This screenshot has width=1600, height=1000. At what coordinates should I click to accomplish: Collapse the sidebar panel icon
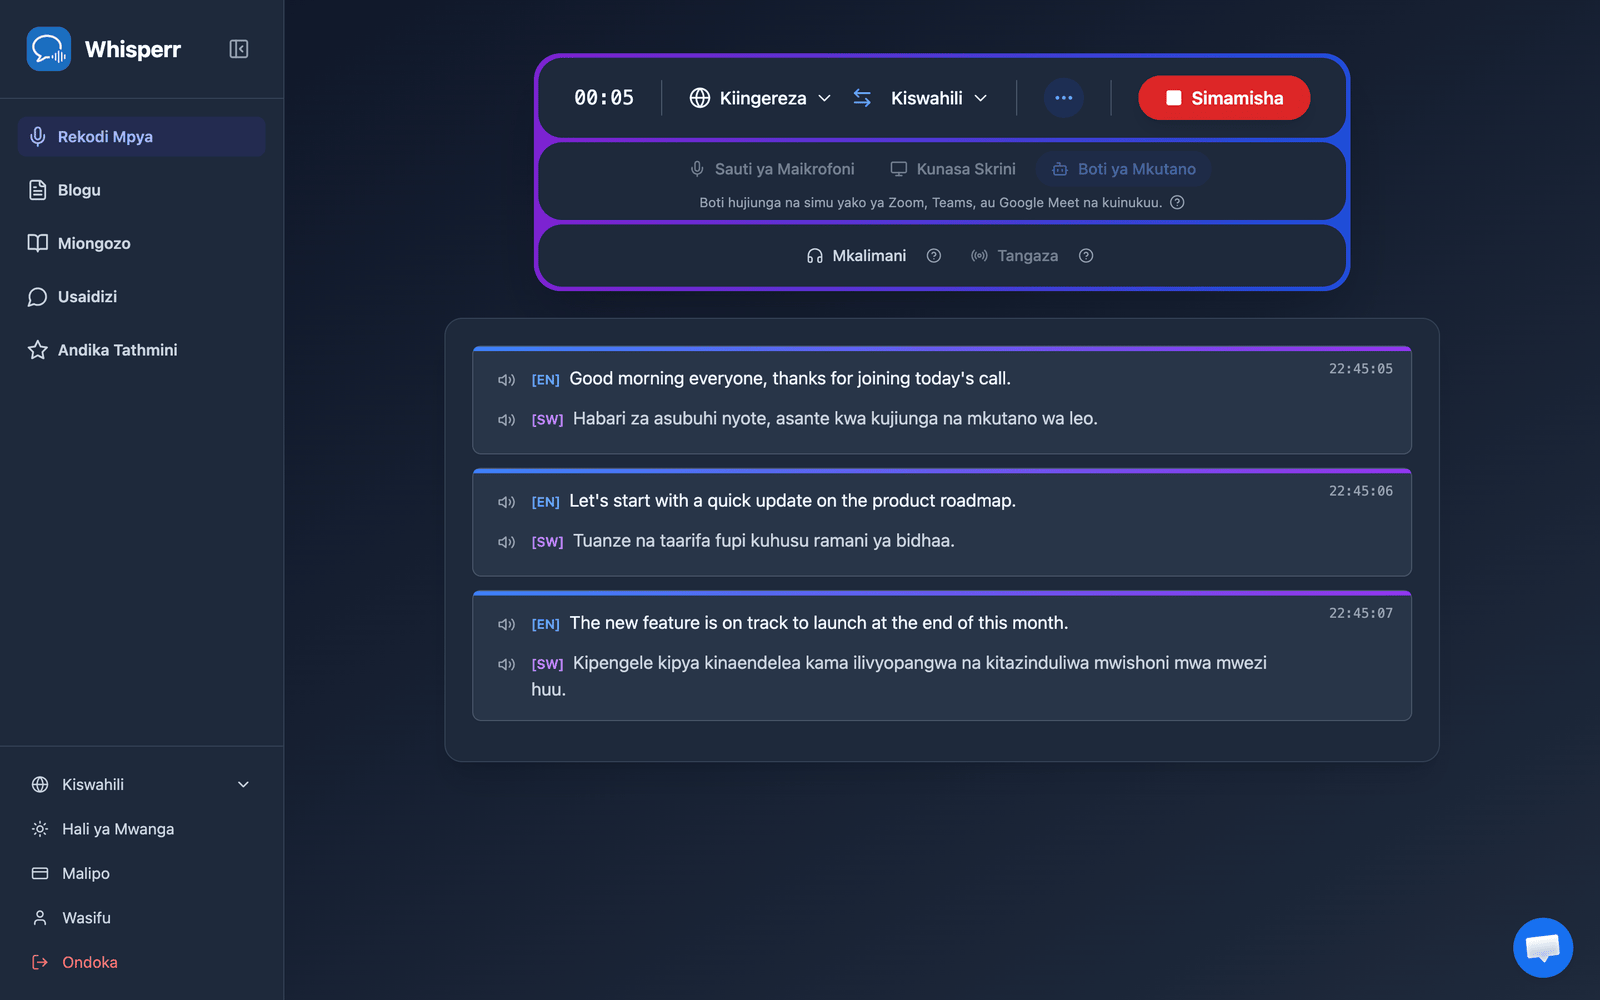click(238, 49)
